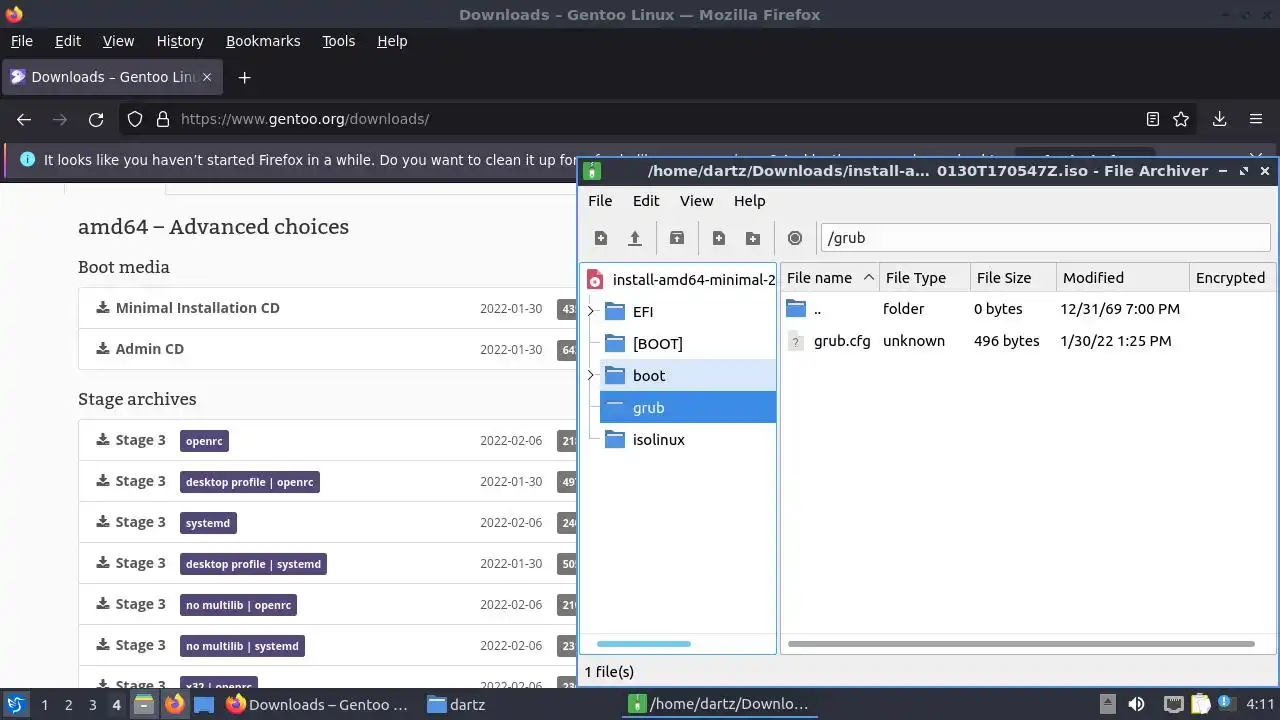Screen dimensions: 1280x720
Task: Reload the Gentoo downloads page
Action: pos(96,119)
